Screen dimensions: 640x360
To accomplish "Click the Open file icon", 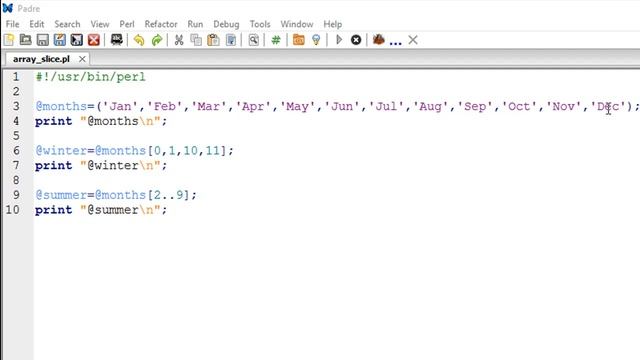I will point(26,40).
